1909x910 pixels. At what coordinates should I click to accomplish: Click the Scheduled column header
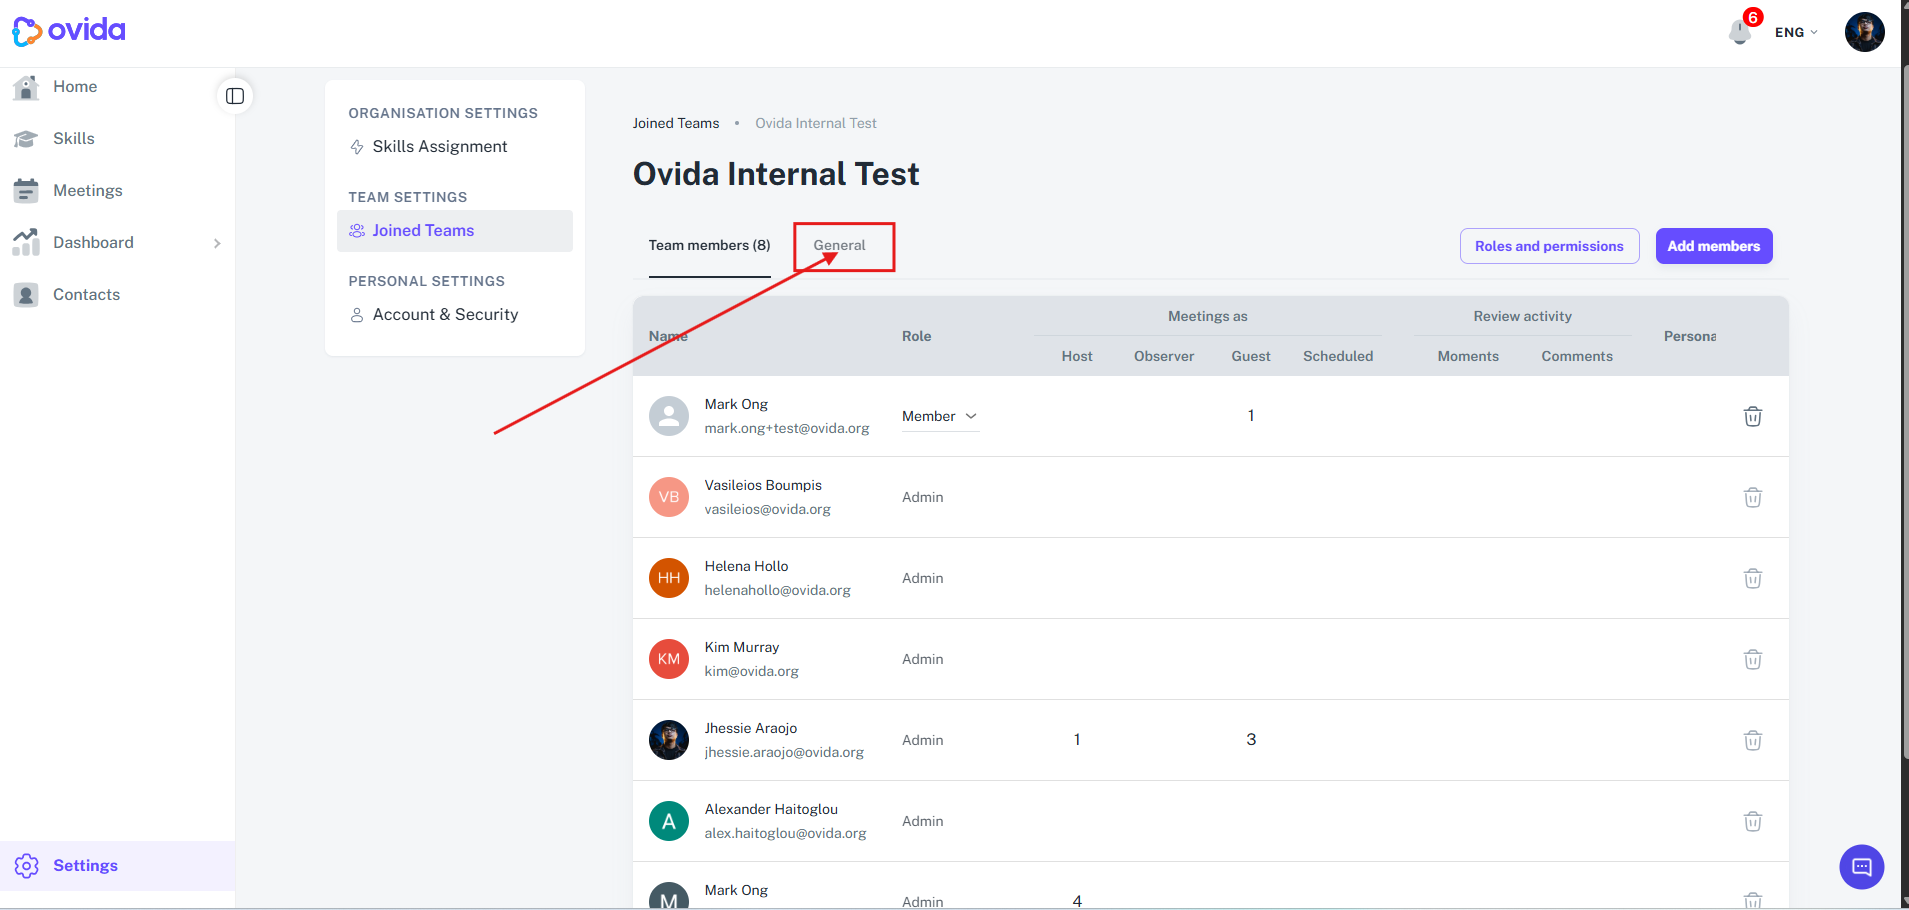(1338, 357)
